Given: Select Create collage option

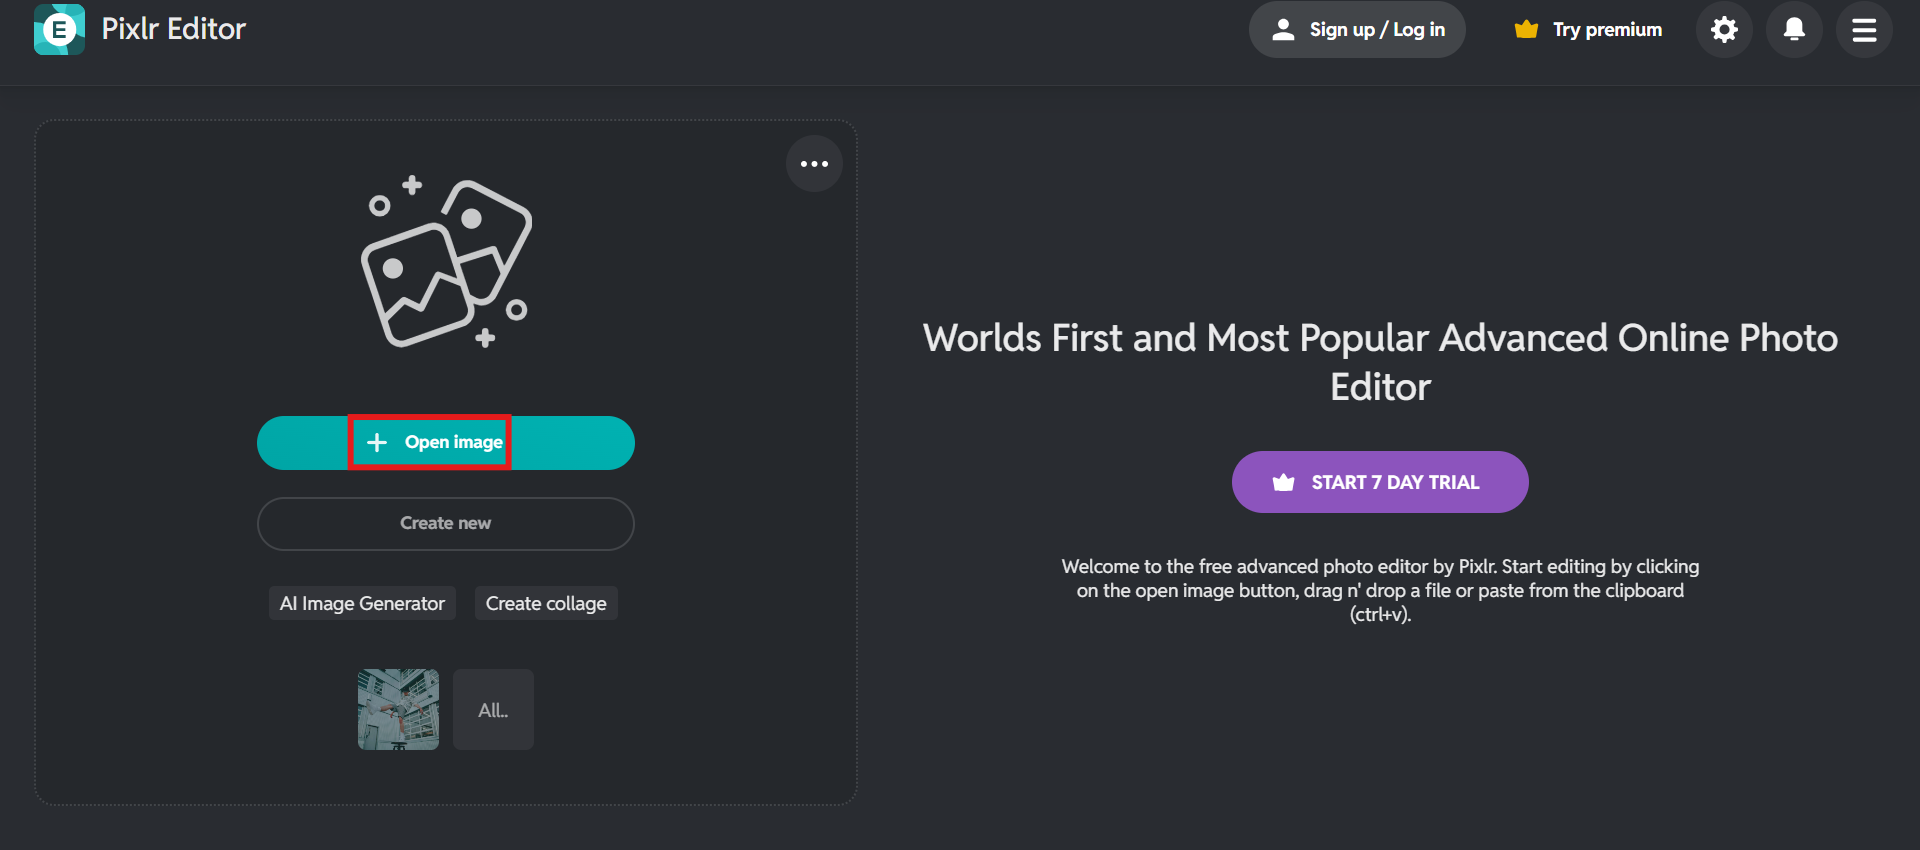Looking at the screenshot, I should tap(546, 604).
